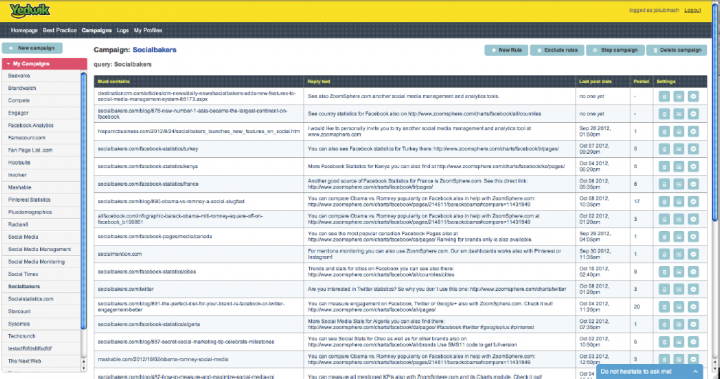The height and width of the screenshot is (379, 720).
Task: Click the page vertical scrollbar
Action: coord(716,113)
